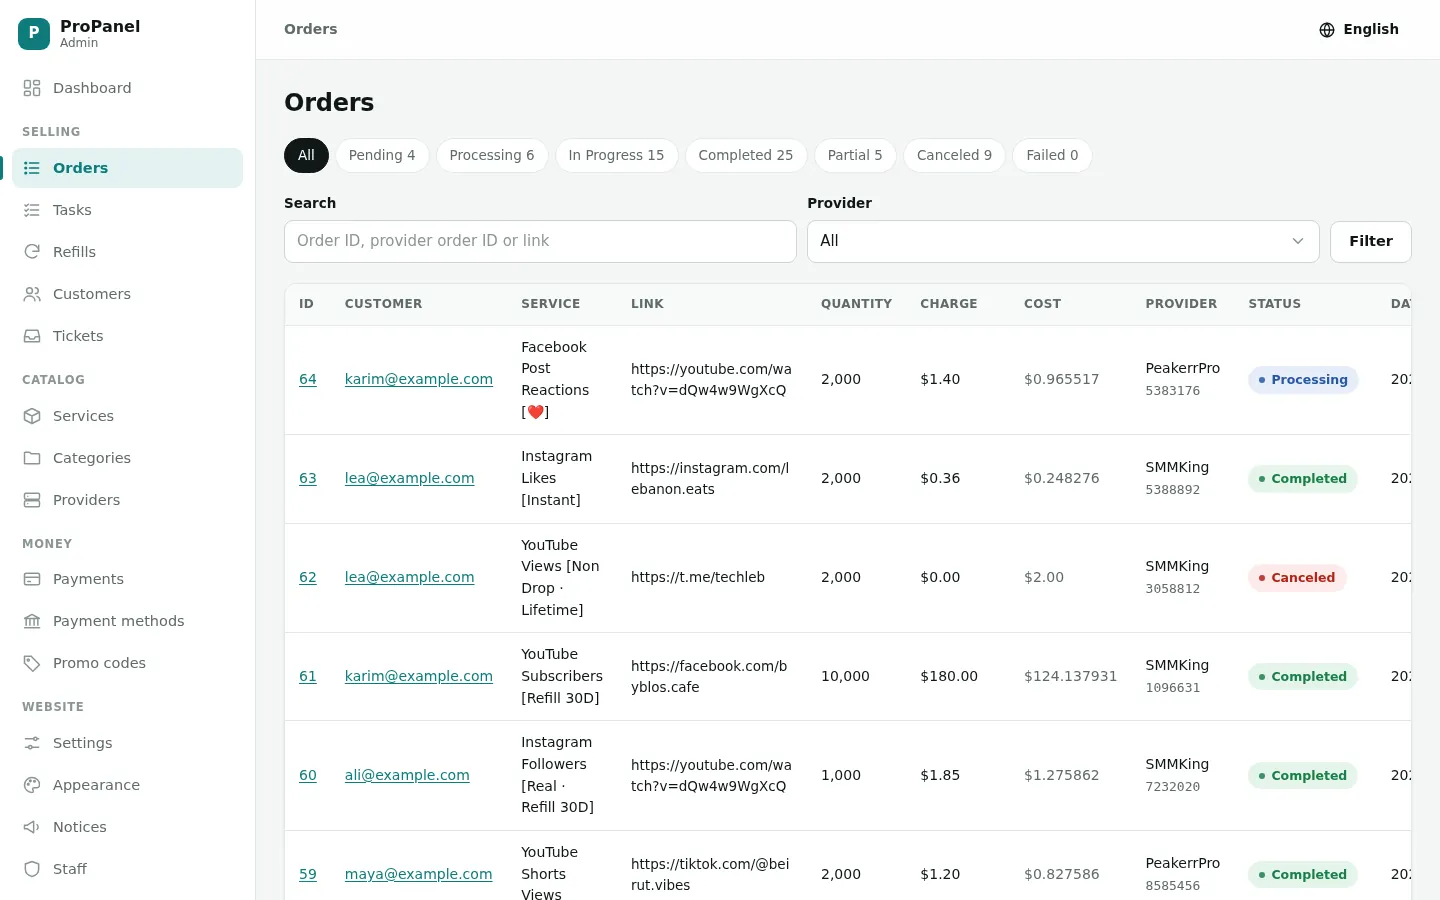
Task: Open order ID 64 link
Action: [308, 379]
